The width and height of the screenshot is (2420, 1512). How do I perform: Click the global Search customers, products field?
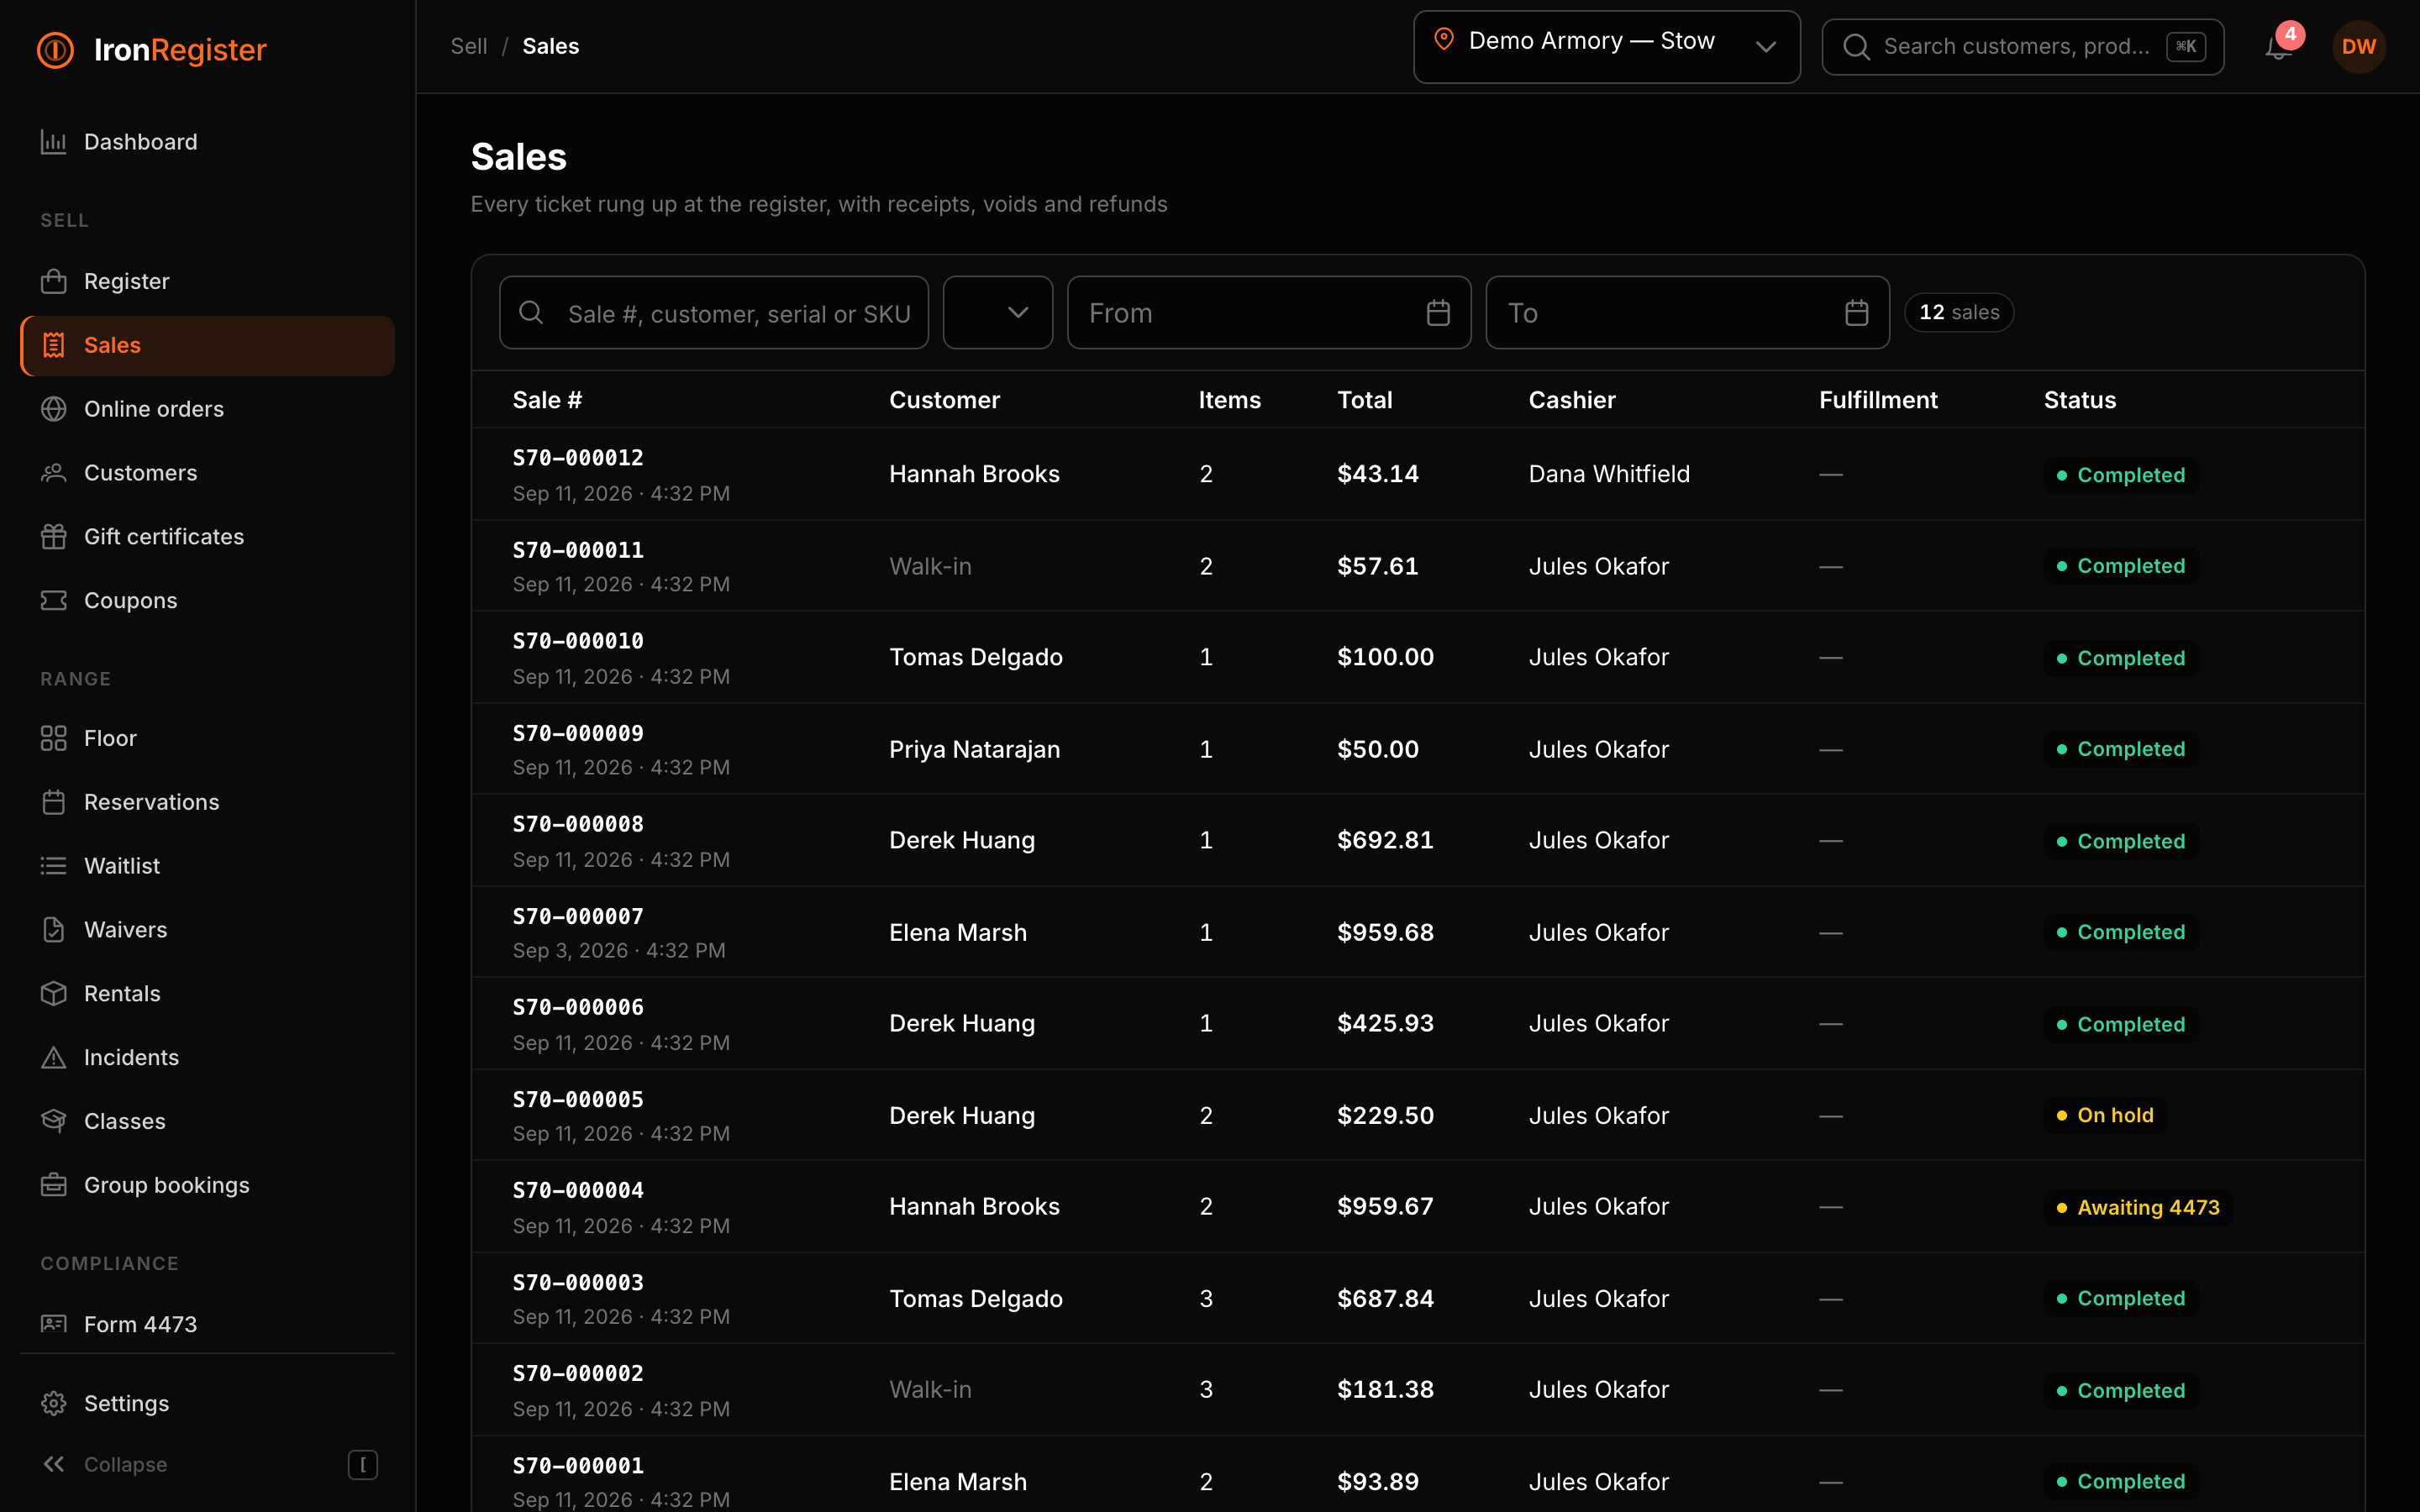tap(2022, 47)
